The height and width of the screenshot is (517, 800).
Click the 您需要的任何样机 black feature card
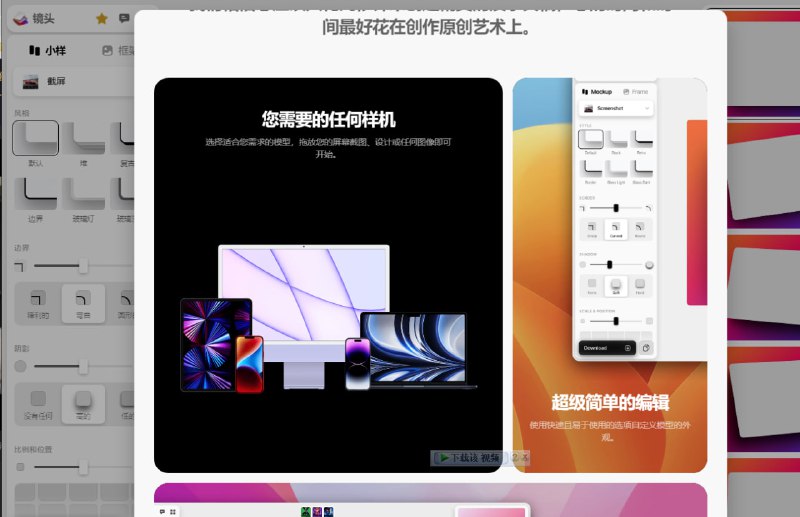click(328, 275)
